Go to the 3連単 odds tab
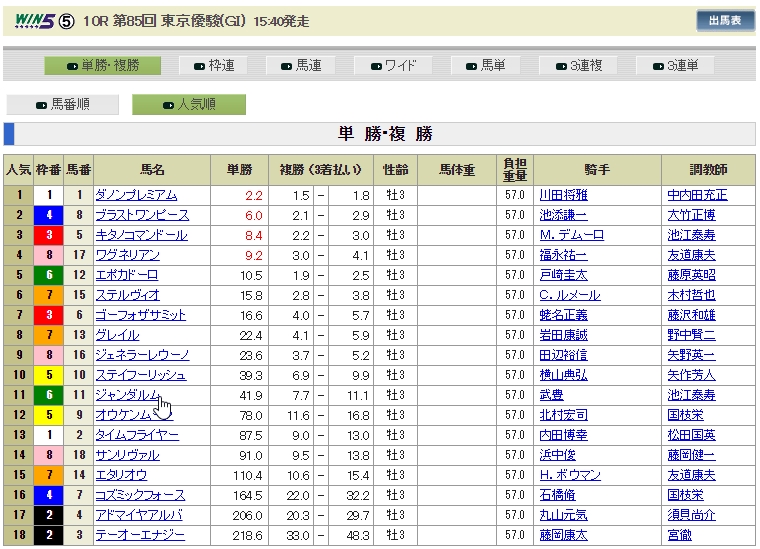Screen dimensions: 760x549 point(669,66)
